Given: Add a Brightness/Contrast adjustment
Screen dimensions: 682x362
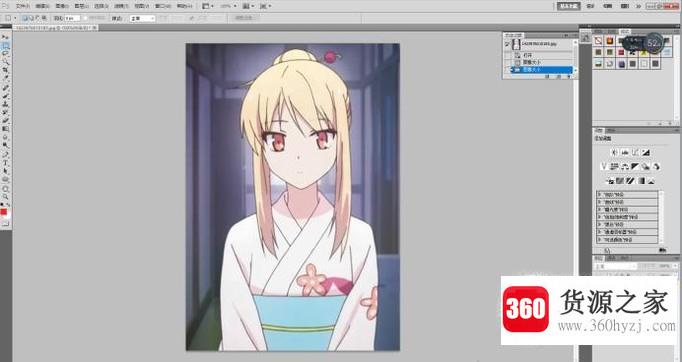Looking at the screenshot, I should (614, 152).
